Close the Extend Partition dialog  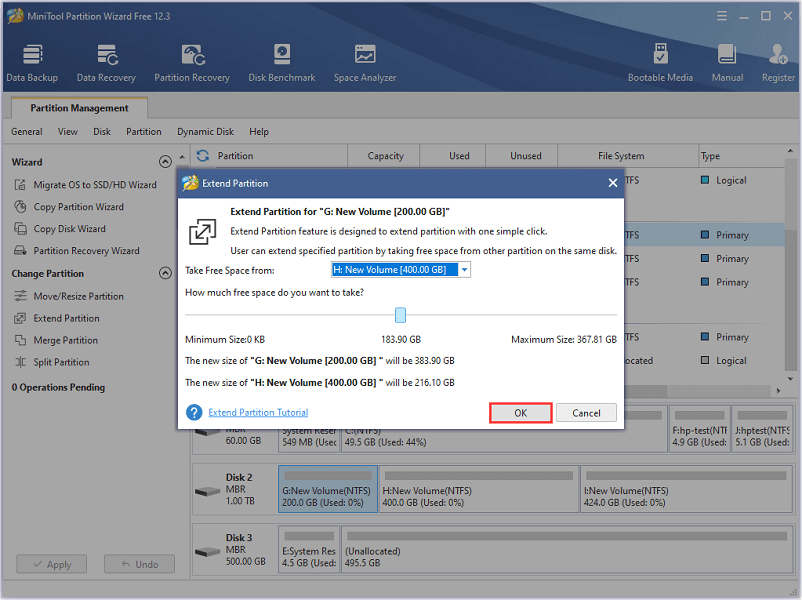613,183
